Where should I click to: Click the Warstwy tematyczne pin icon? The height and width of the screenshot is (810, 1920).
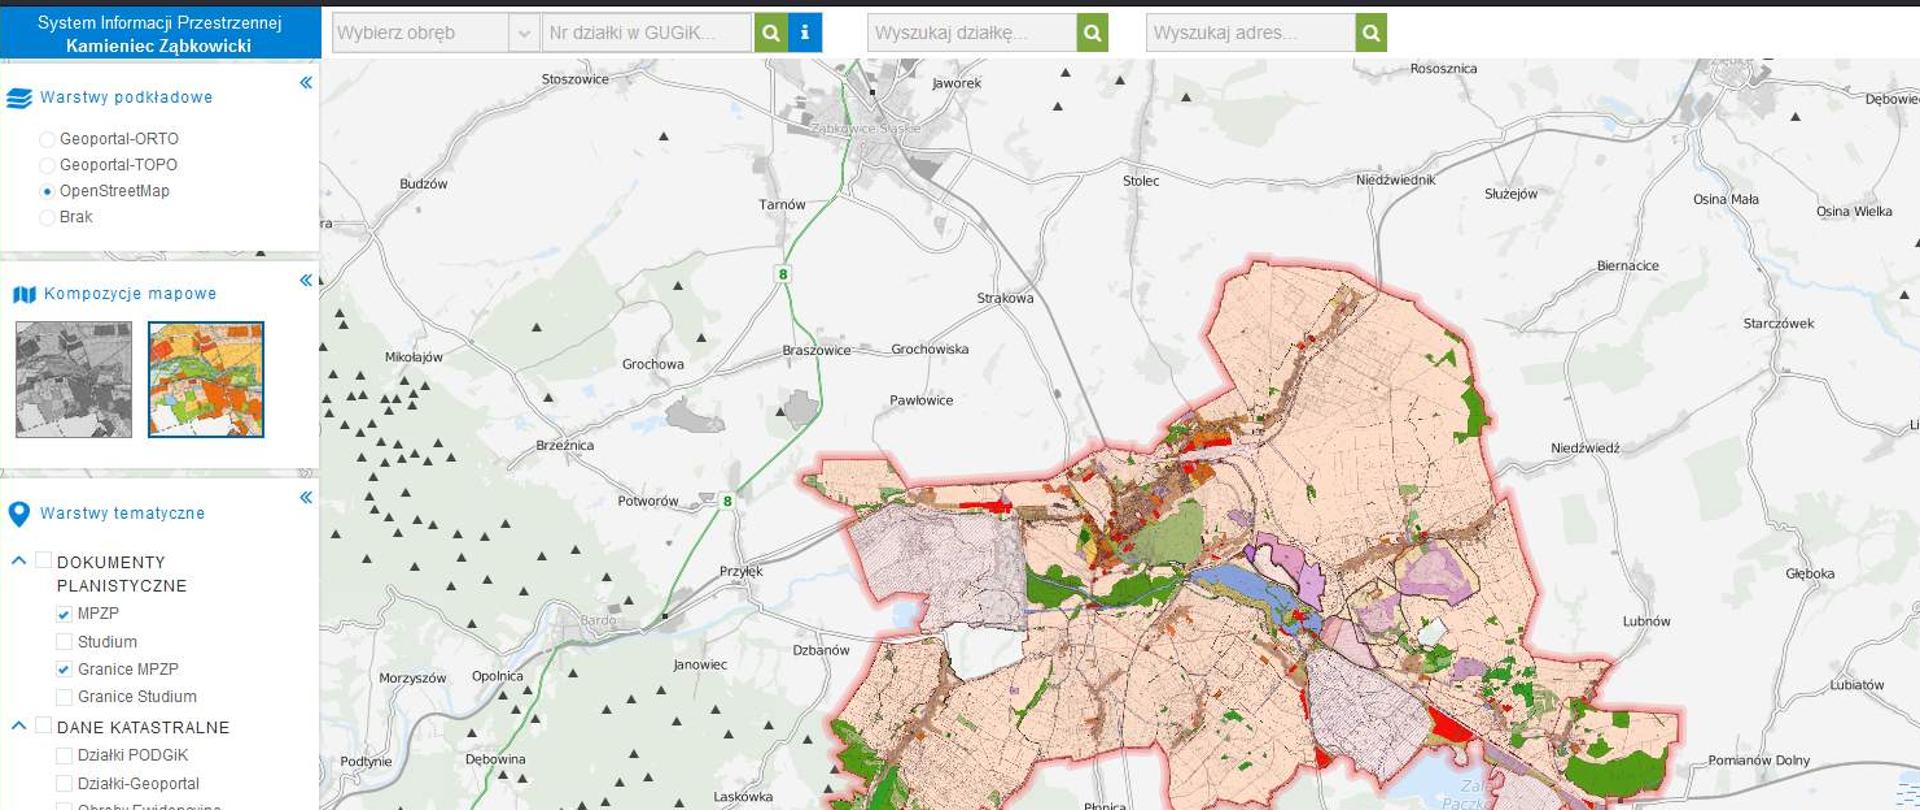click(19, 514)
